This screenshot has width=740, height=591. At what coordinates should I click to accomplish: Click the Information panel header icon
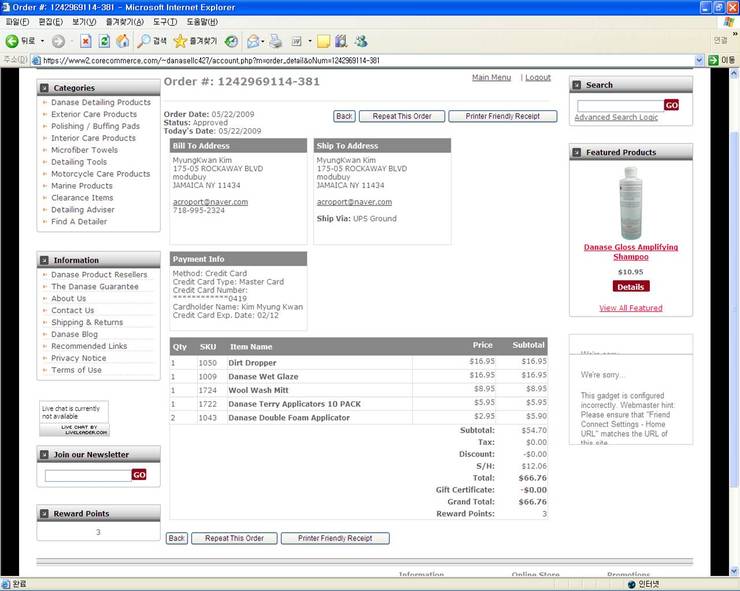[44, 260]
